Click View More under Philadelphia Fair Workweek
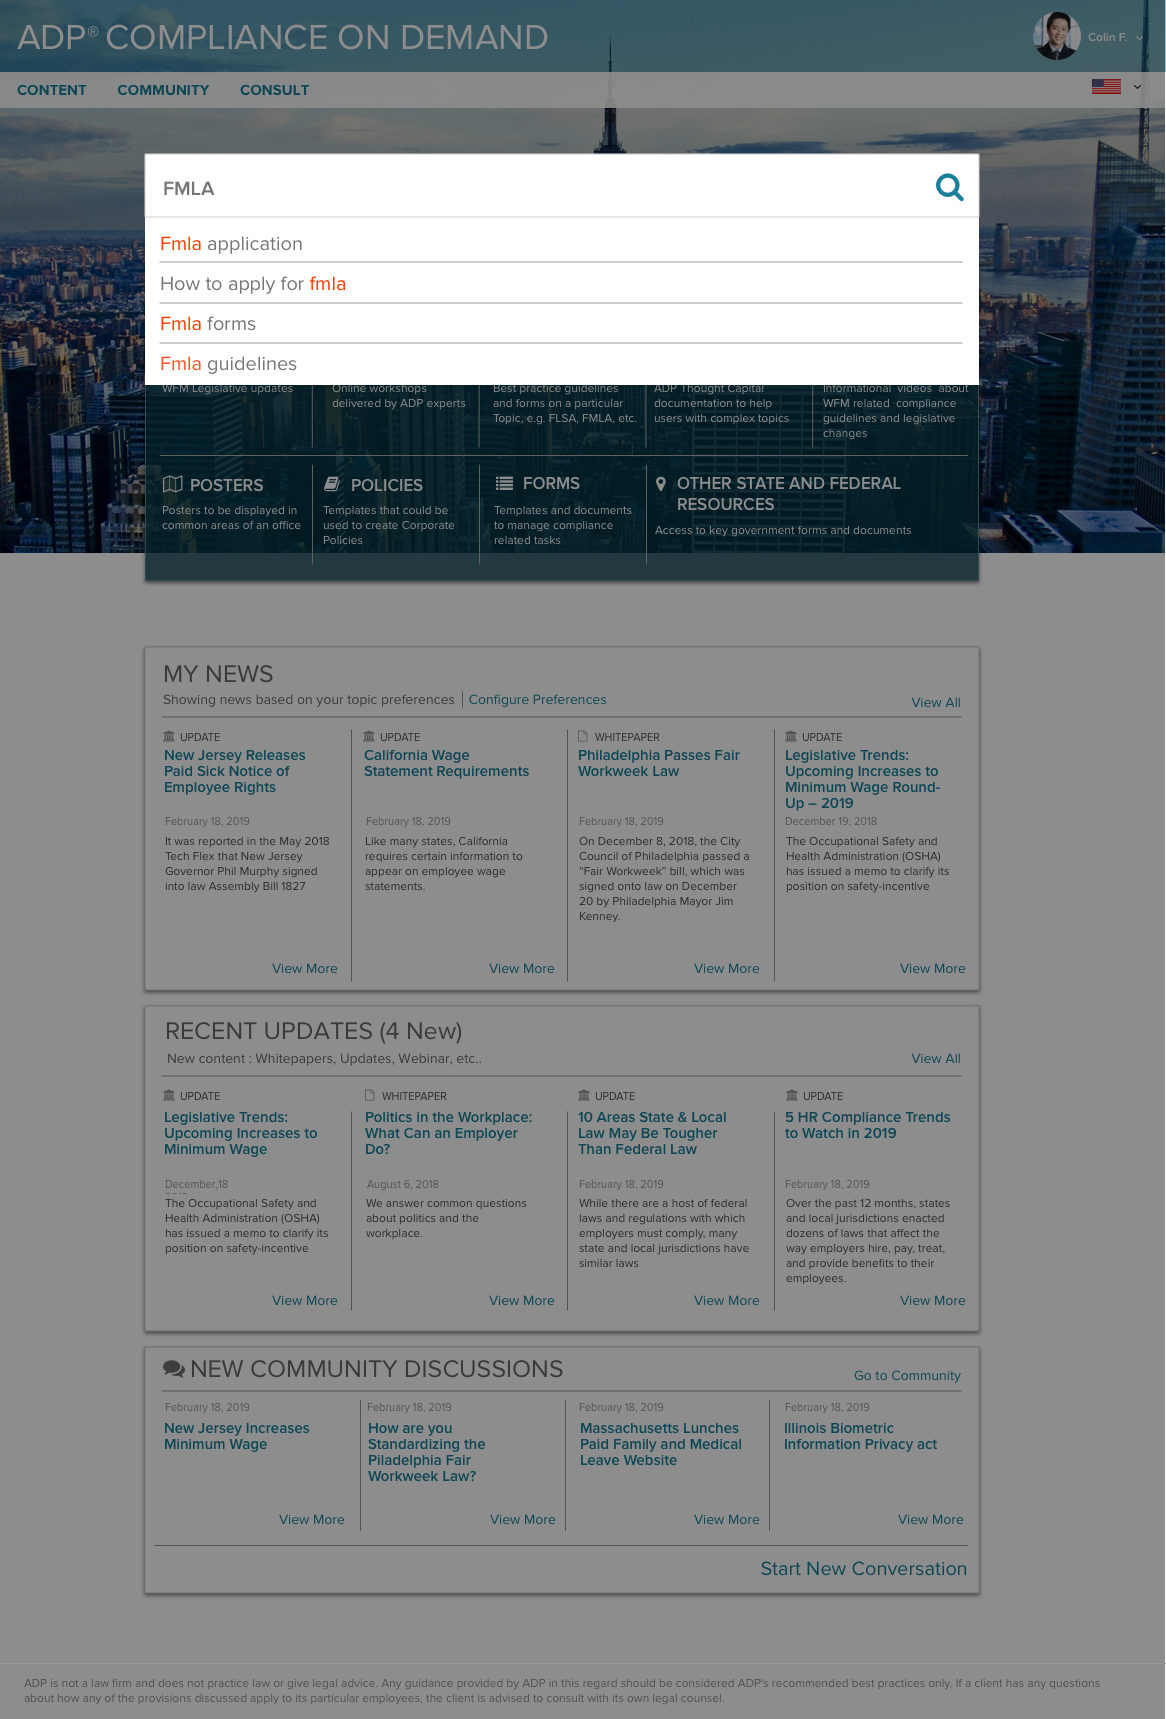1166x1719 pixels. 727,969
